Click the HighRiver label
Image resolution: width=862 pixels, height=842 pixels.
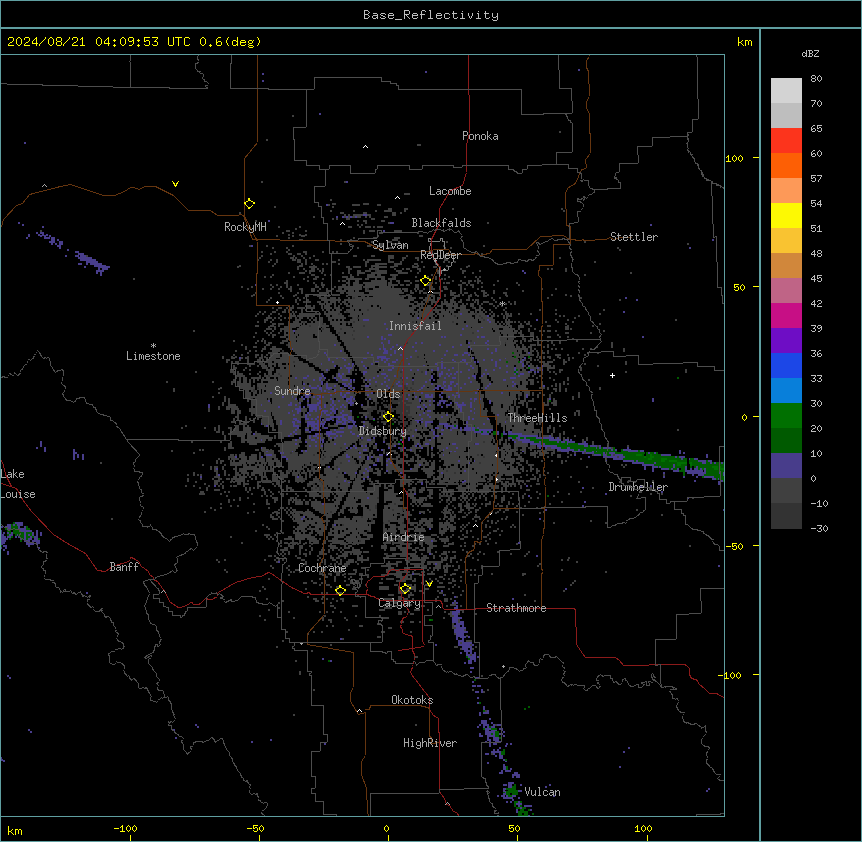430,743
